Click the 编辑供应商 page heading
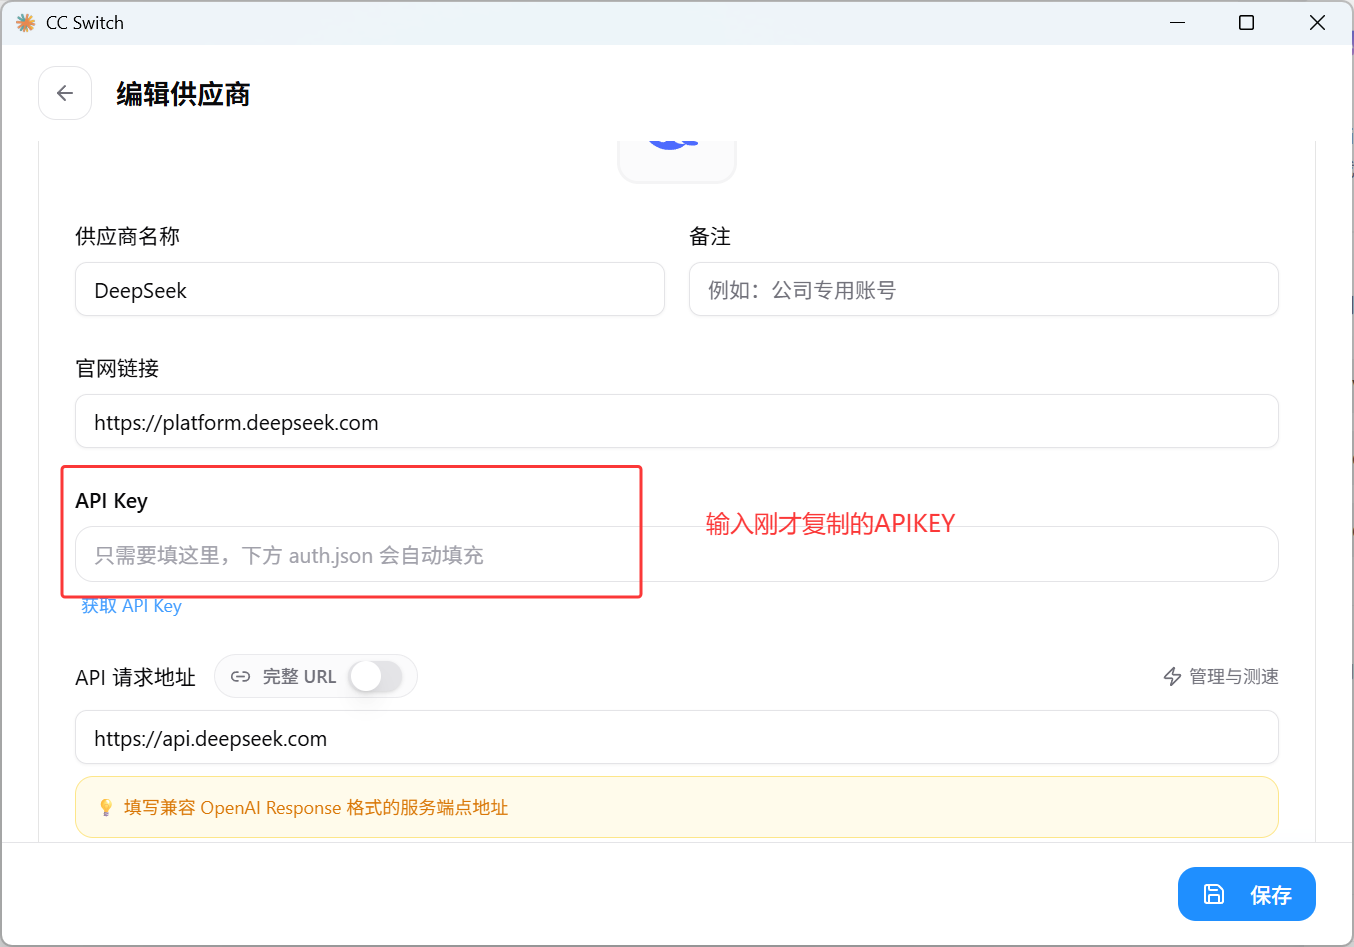The height and width of the screenshot is (947, 1354). click(x=183, y=94)
